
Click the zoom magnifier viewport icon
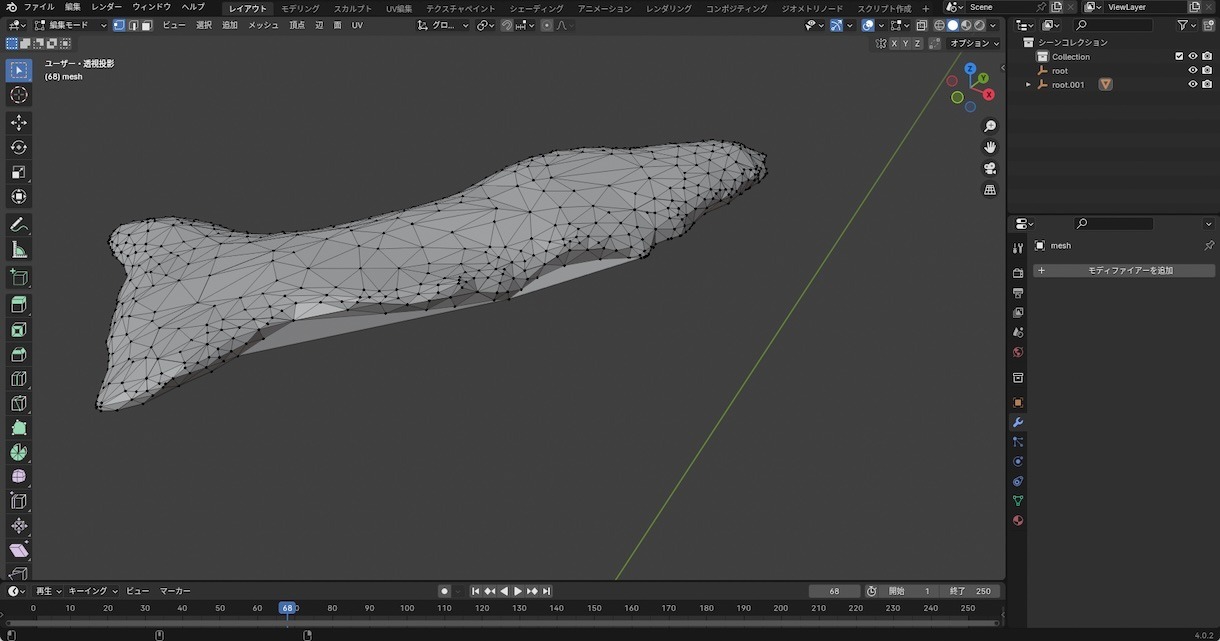click(990, 126)
